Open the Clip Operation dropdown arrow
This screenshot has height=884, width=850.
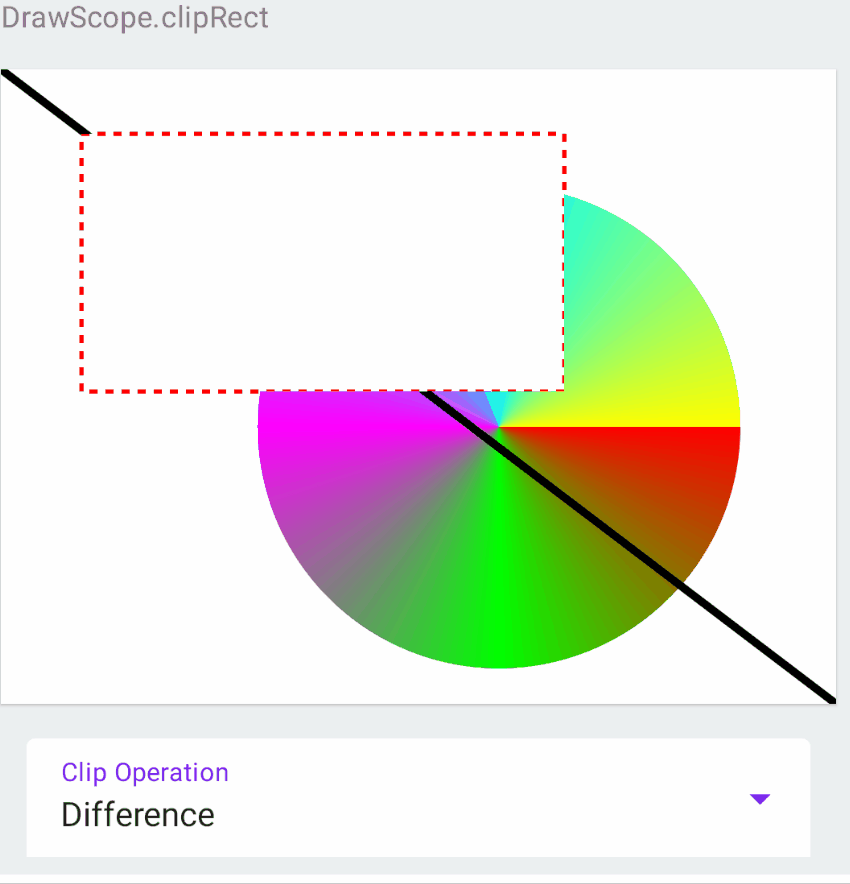tap(760, 798)
